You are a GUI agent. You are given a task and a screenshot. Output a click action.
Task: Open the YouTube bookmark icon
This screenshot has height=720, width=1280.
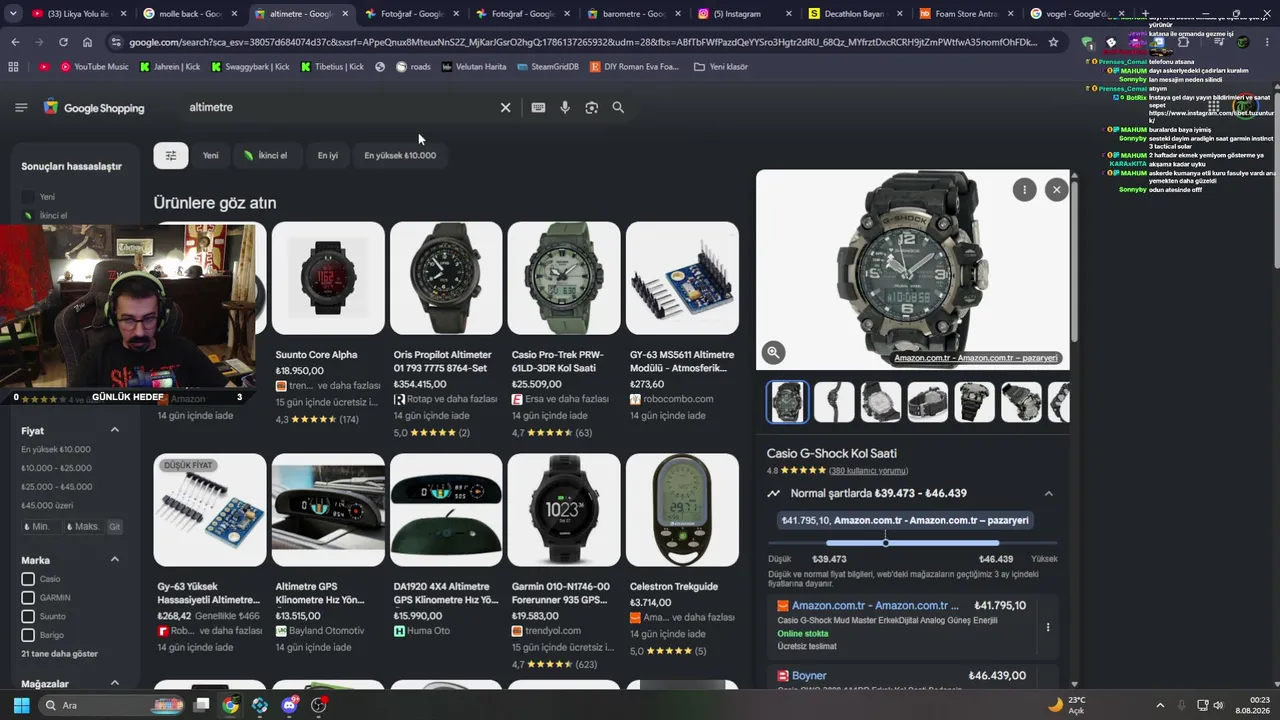pos(44,67)
